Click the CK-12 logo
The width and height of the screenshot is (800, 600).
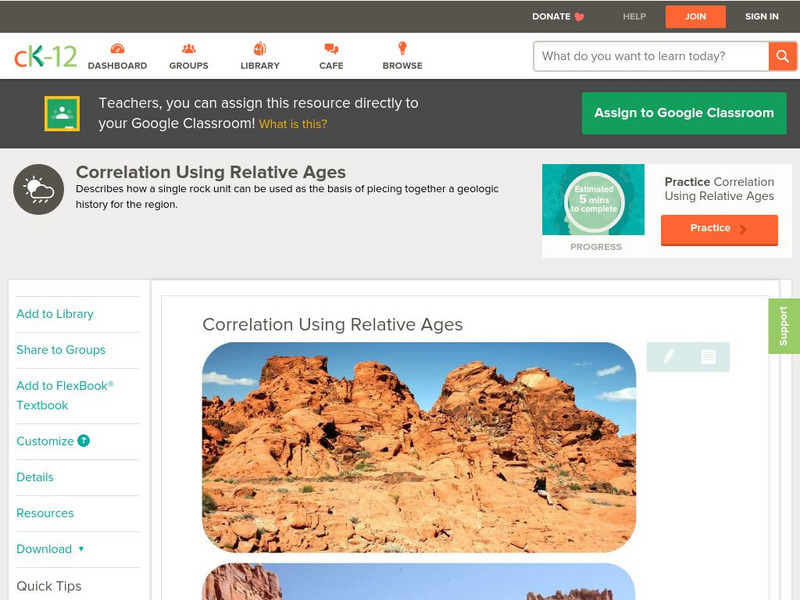[x=45, y=56]
